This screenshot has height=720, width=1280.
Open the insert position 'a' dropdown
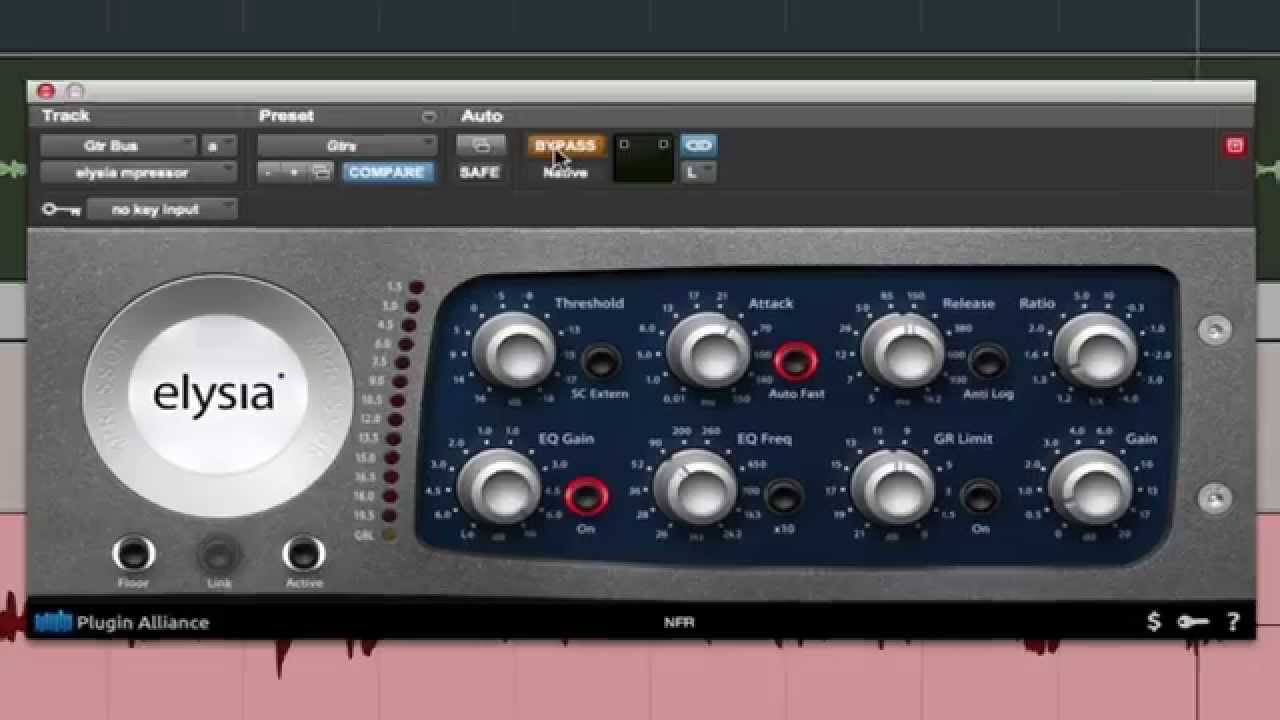point(219,146)
